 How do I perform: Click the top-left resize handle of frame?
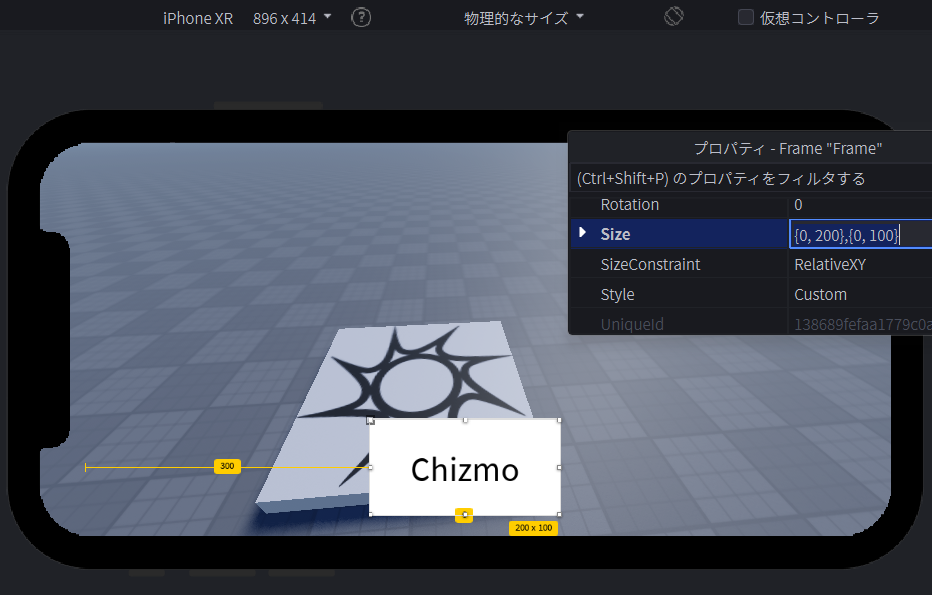click(370, 420)
